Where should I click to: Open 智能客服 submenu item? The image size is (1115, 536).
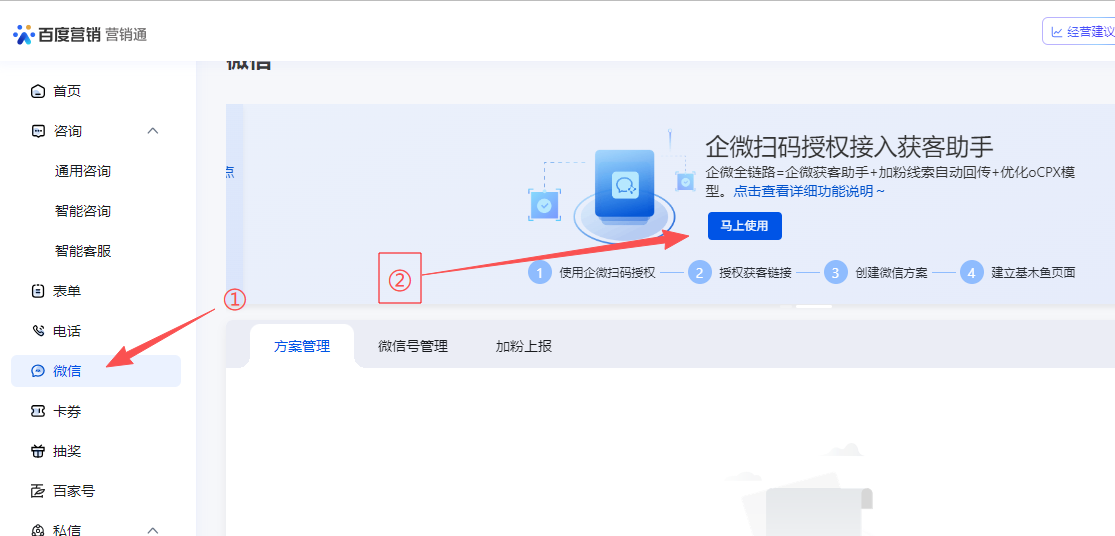pyautogui.click(x=83, y=251)
